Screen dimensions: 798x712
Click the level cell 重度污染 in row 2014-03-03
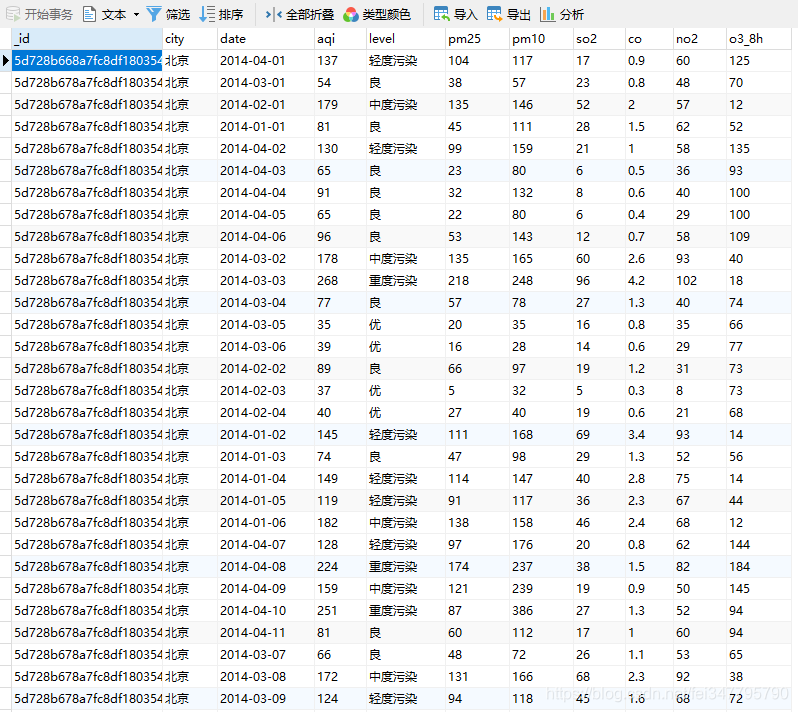[x=406, y=280]
